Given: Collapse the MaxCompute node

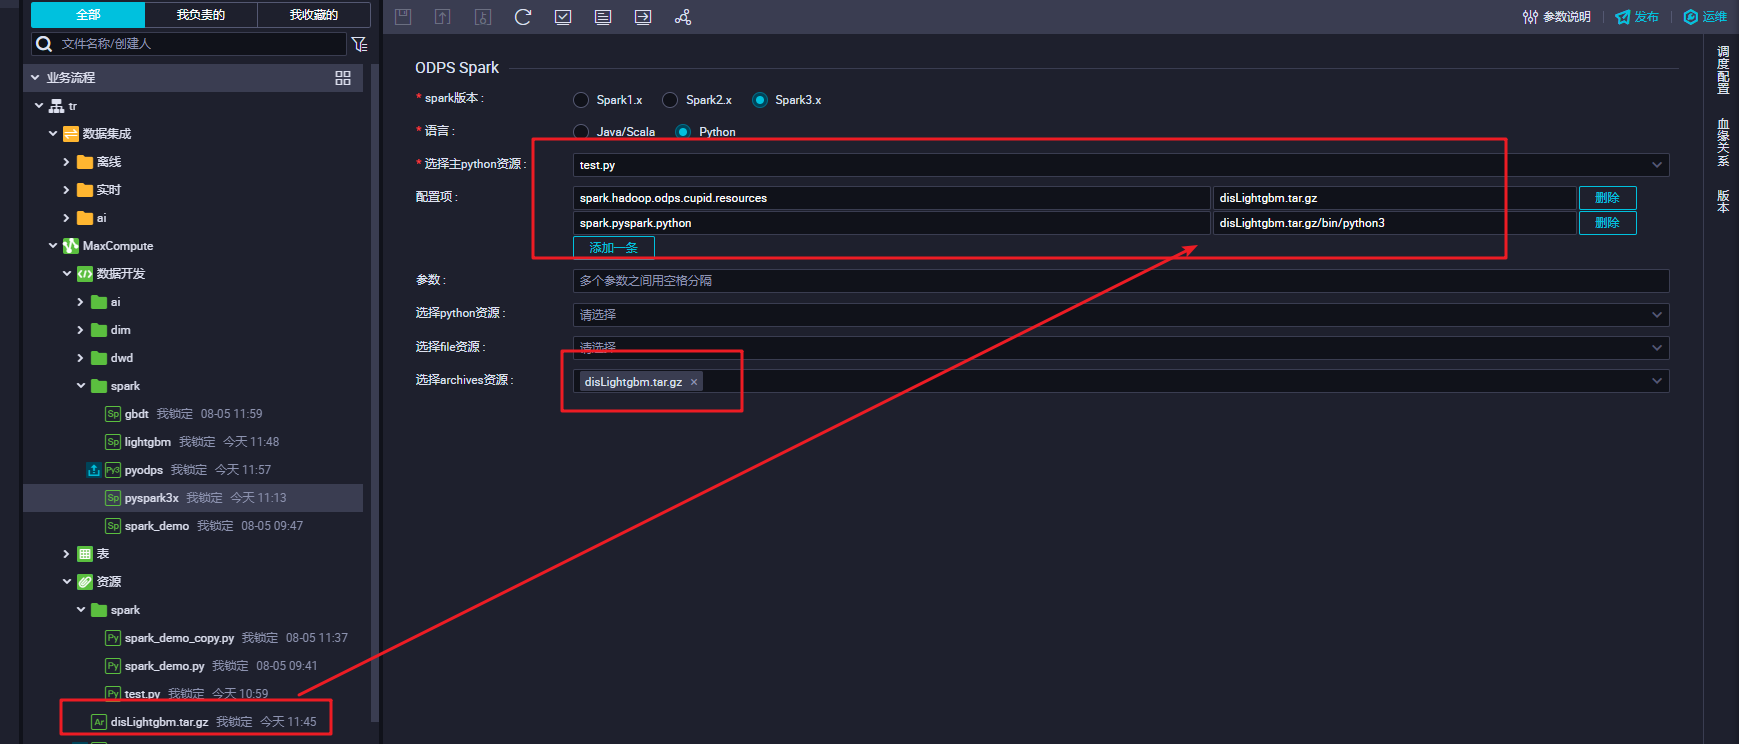Looking at the screenshot, I should point(53,246).
